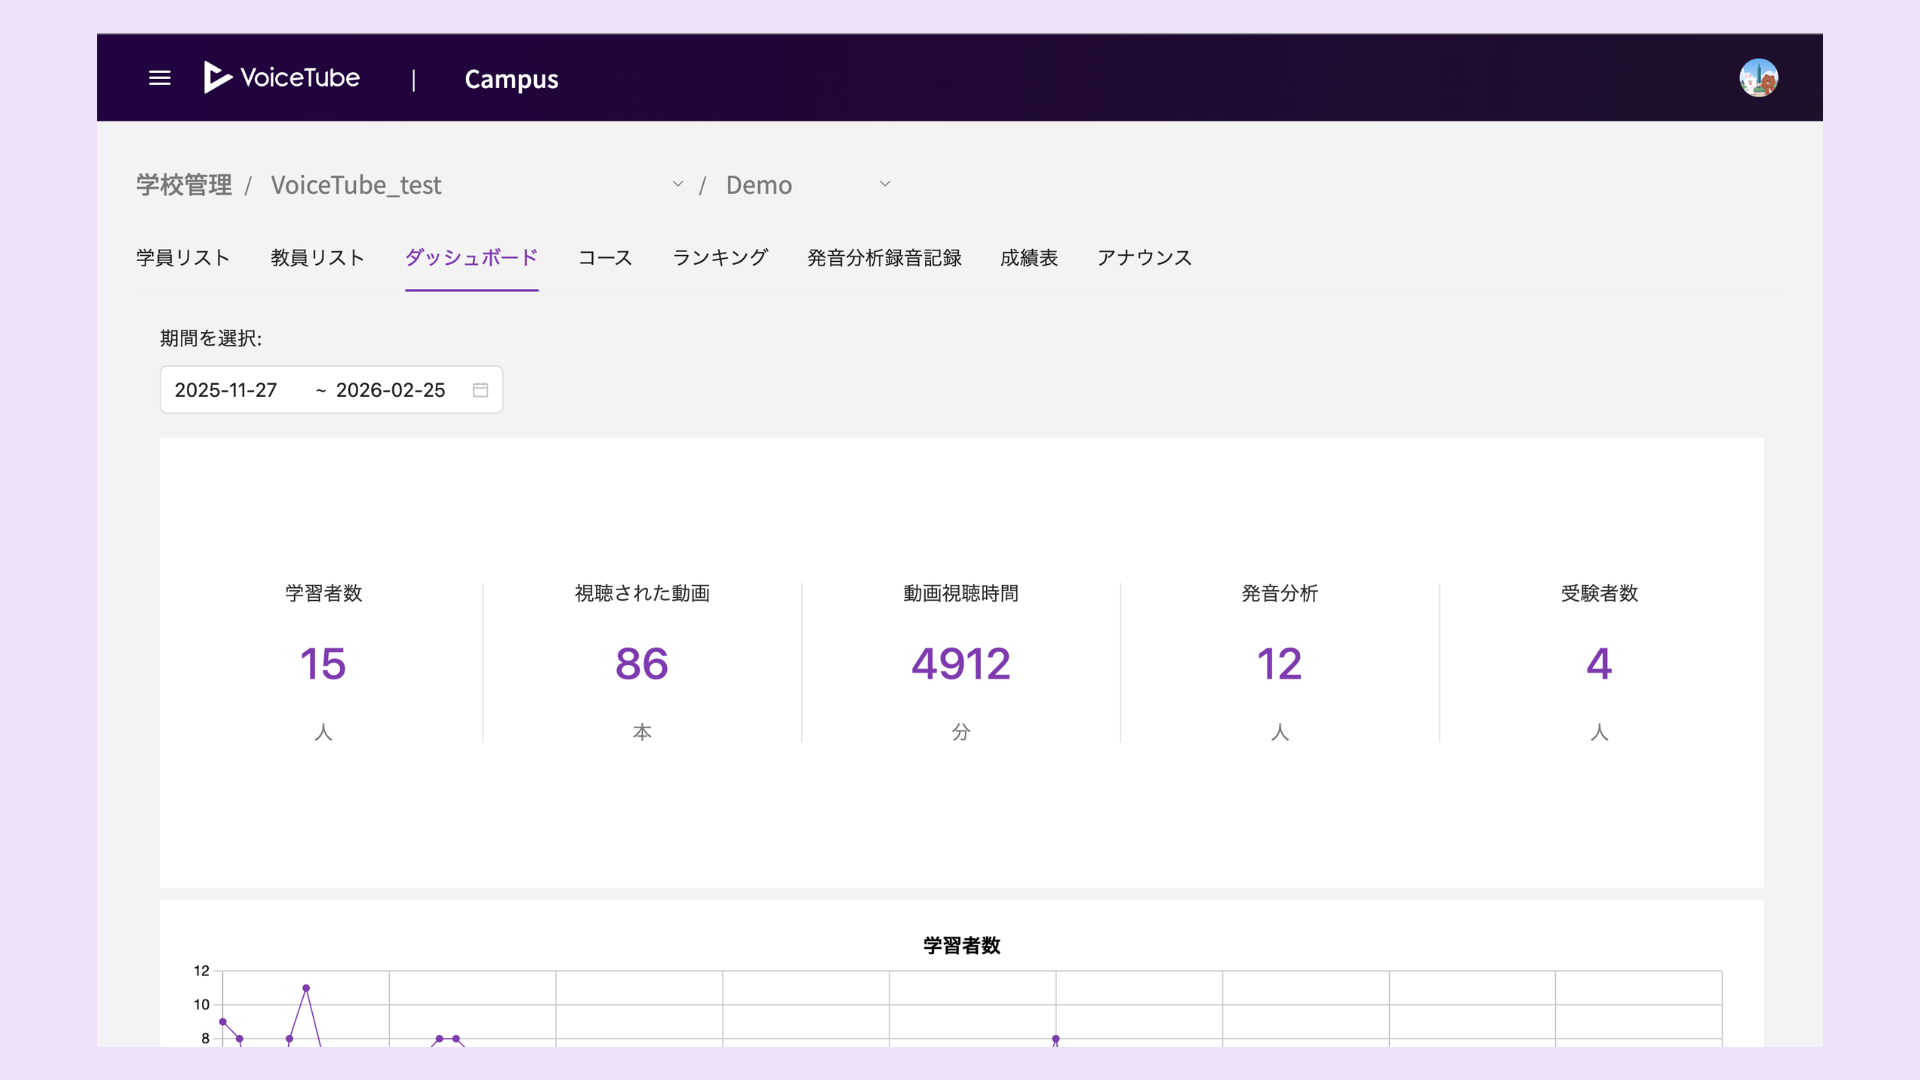The height and width of the screenshot is (1080, 1920).
Task: Switch to the 成績表 tab
Action: [x=1029, y=258]
